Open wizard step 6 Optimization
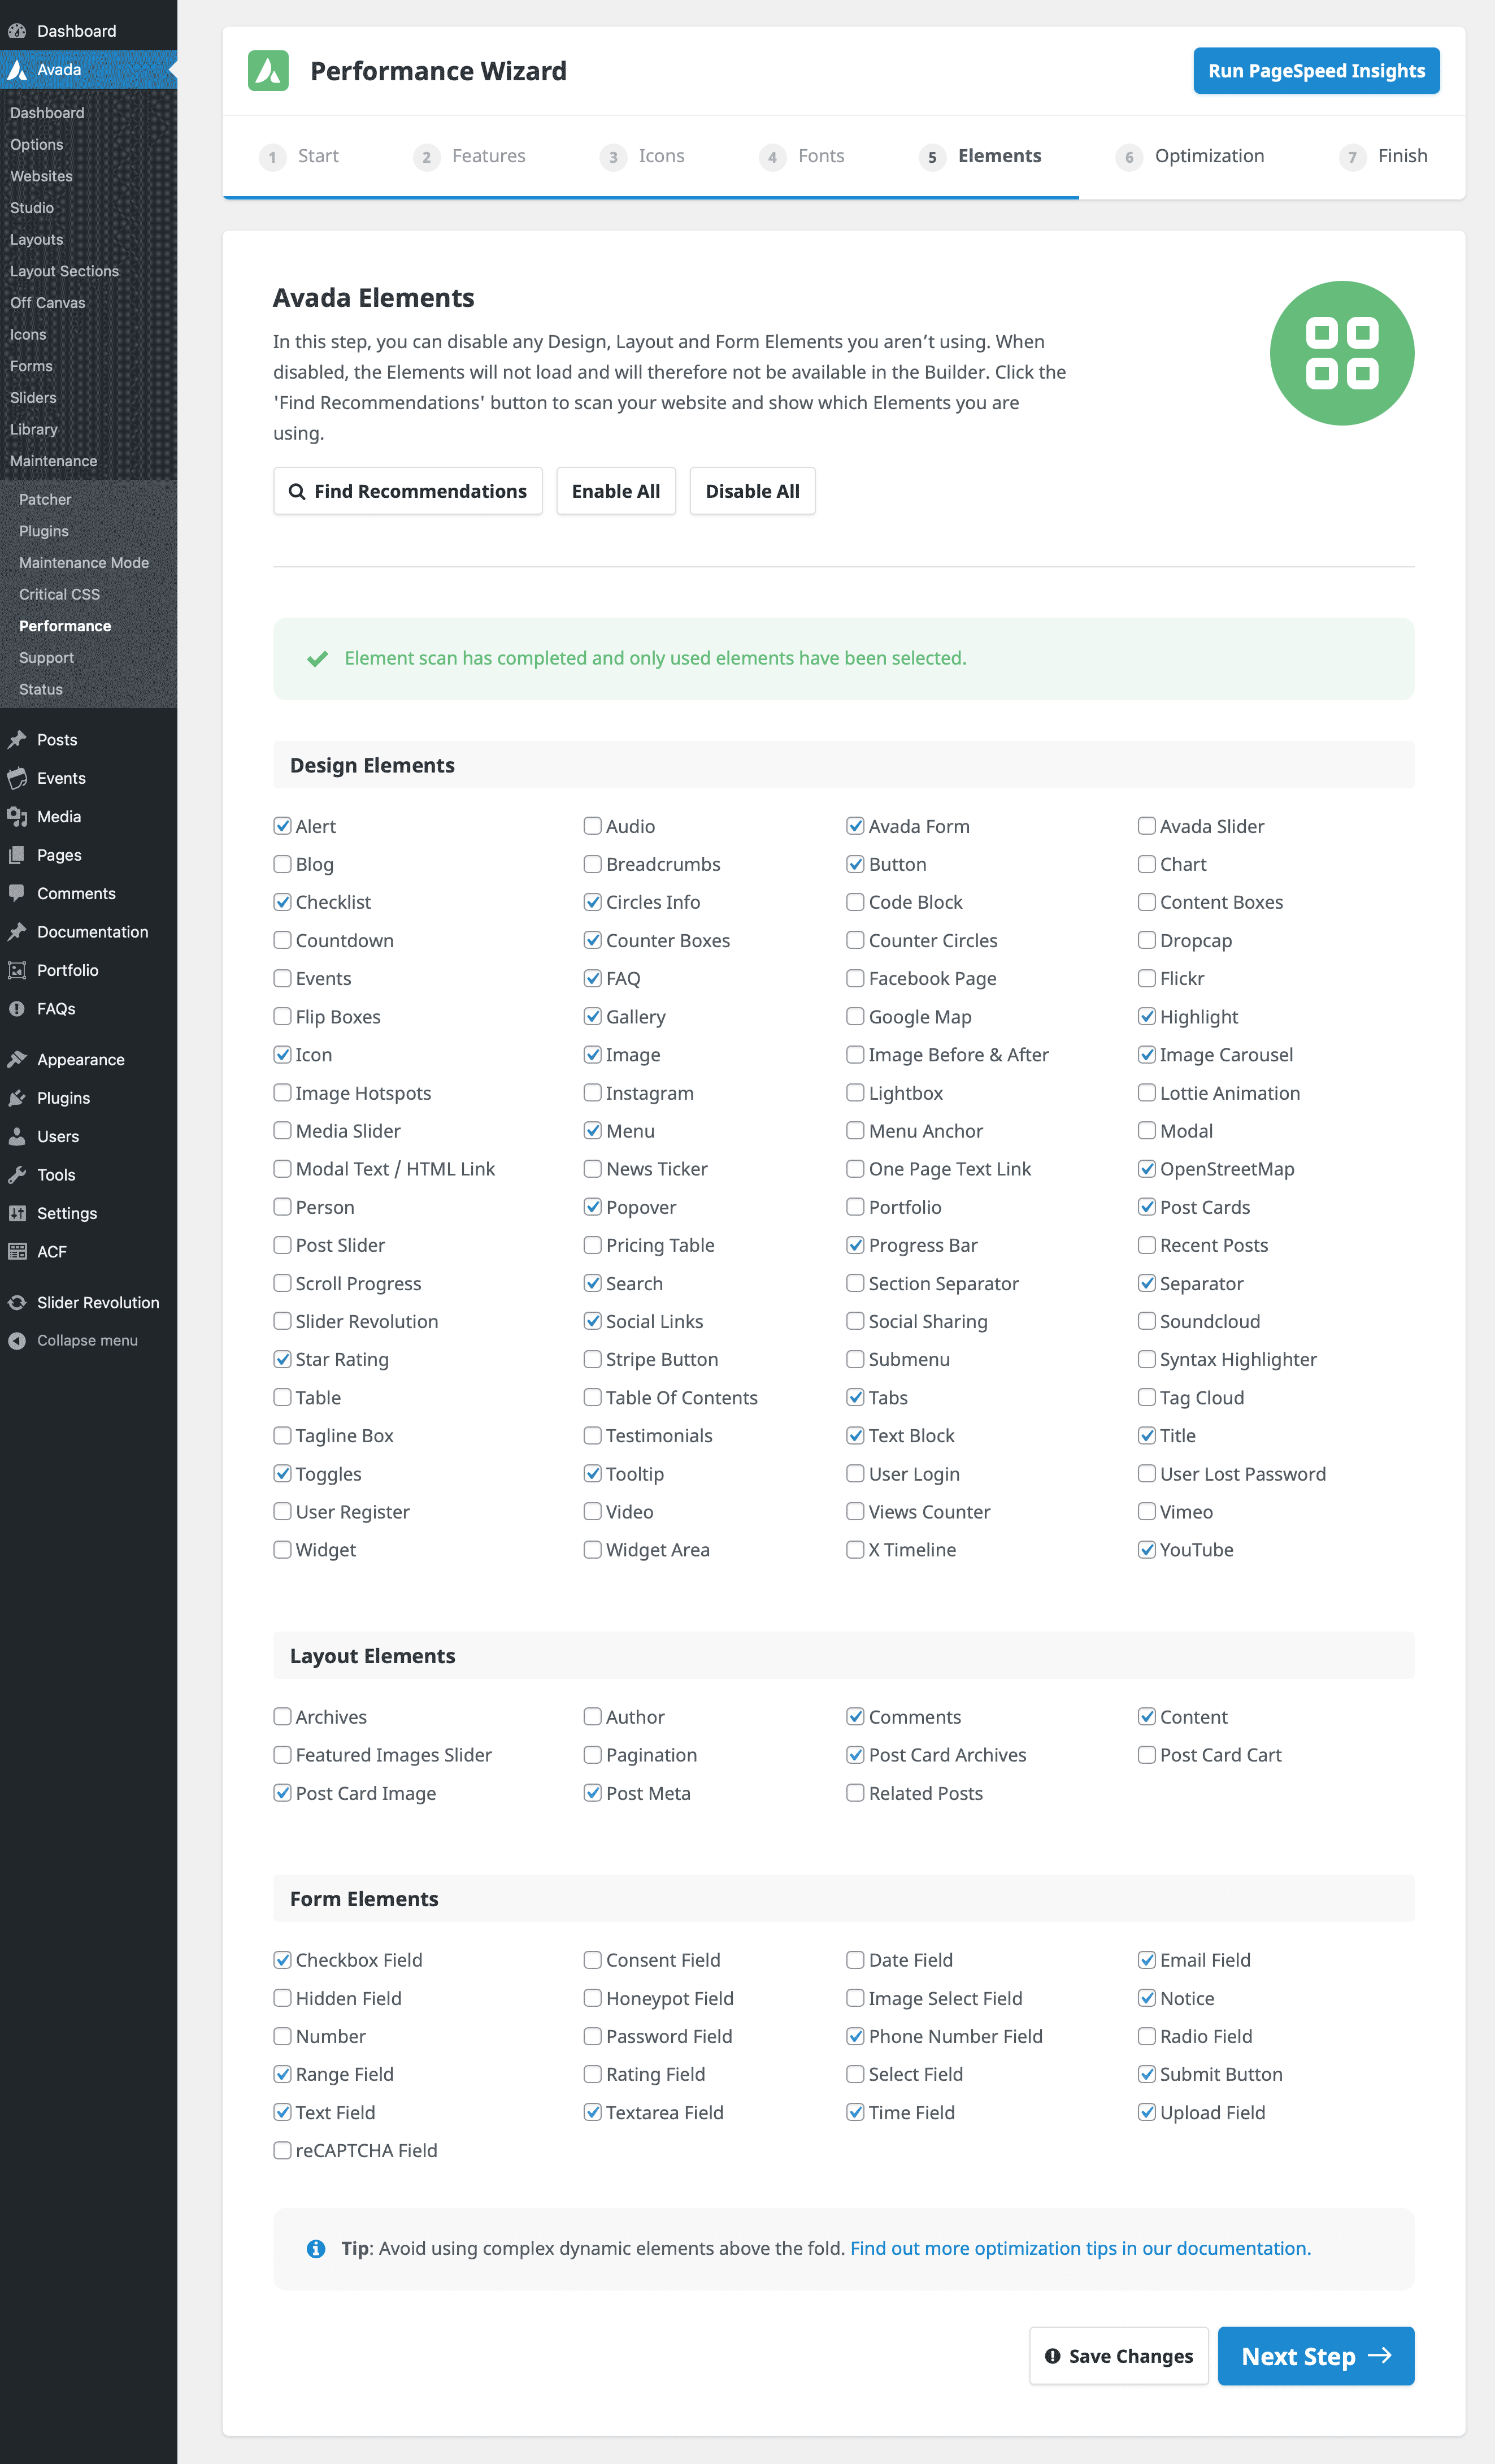 tap(1190, 156)
